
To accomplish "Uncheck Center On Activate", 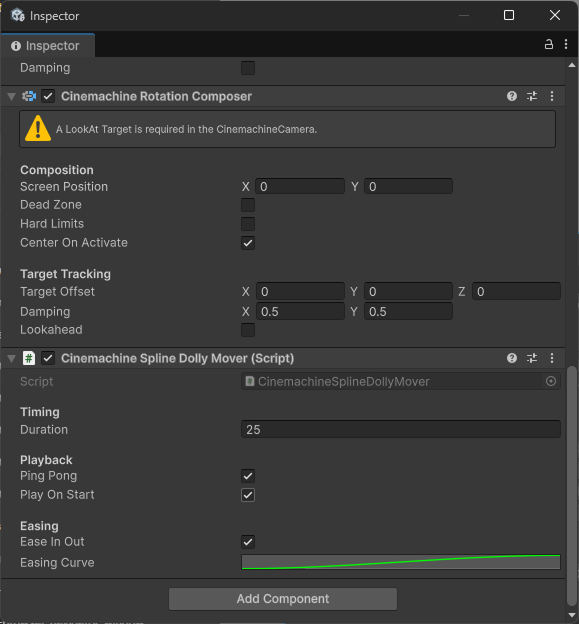I will [248, 243].
